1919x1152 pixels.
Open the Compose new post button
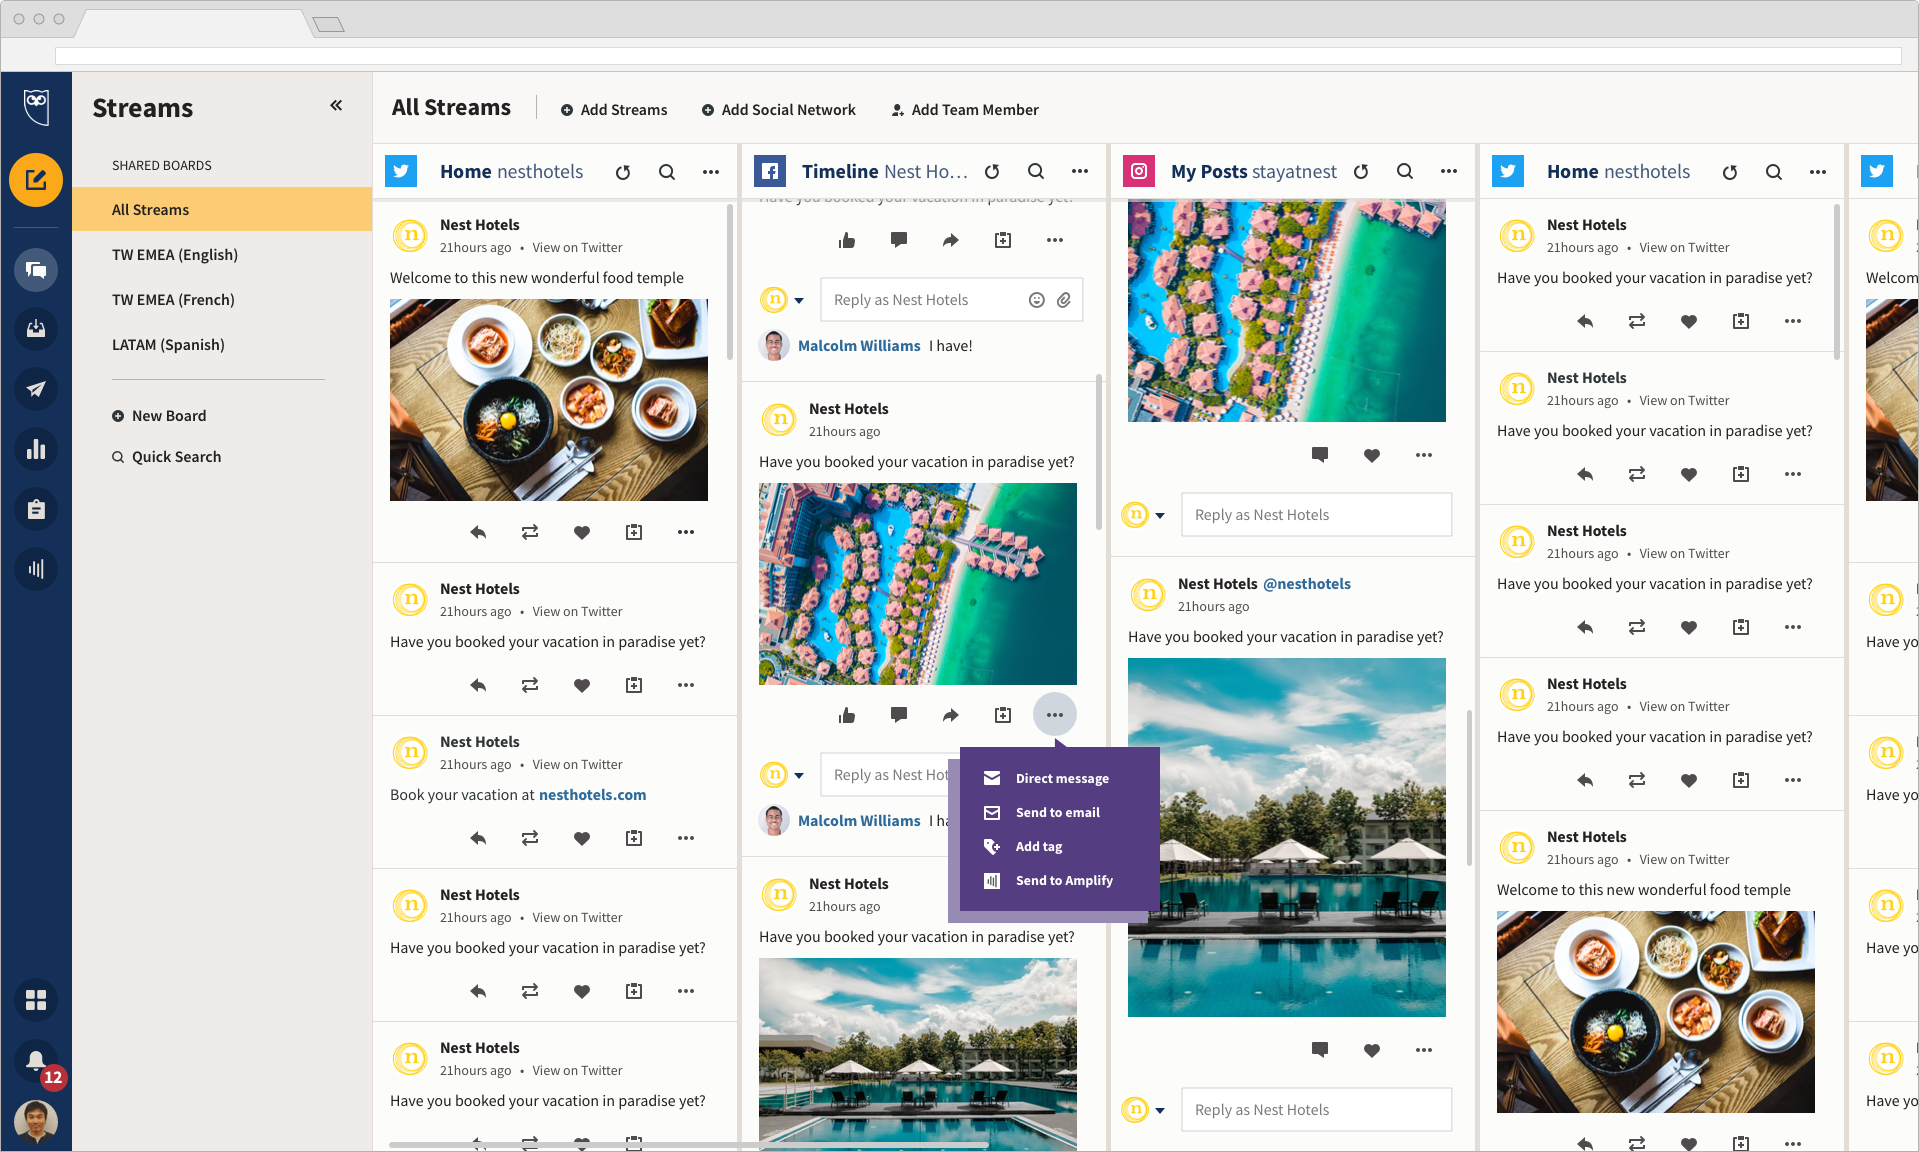pos(36,180)
